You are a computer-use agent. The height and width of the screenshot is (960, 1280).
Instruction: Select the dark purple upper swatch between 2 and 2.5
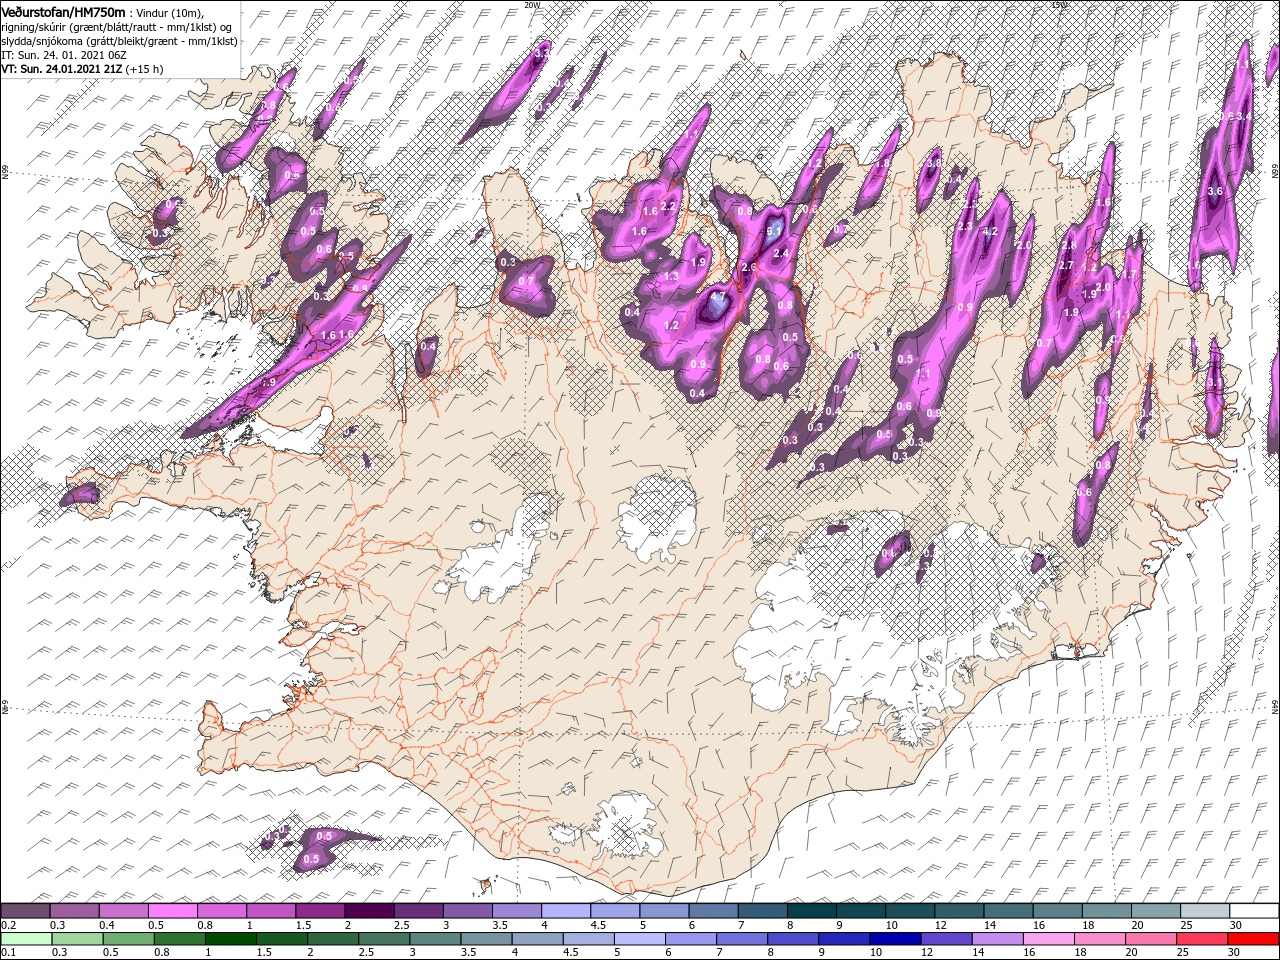369,911
